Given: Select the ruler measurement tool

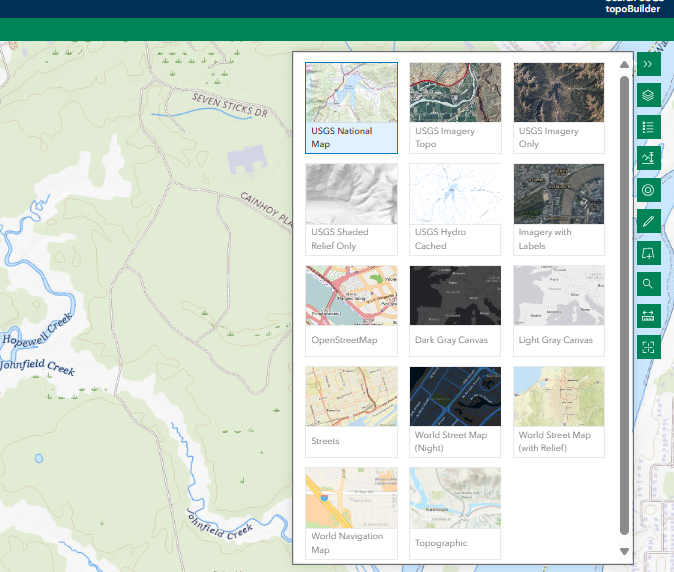Looking at the screenshot, I should [649, 316].
